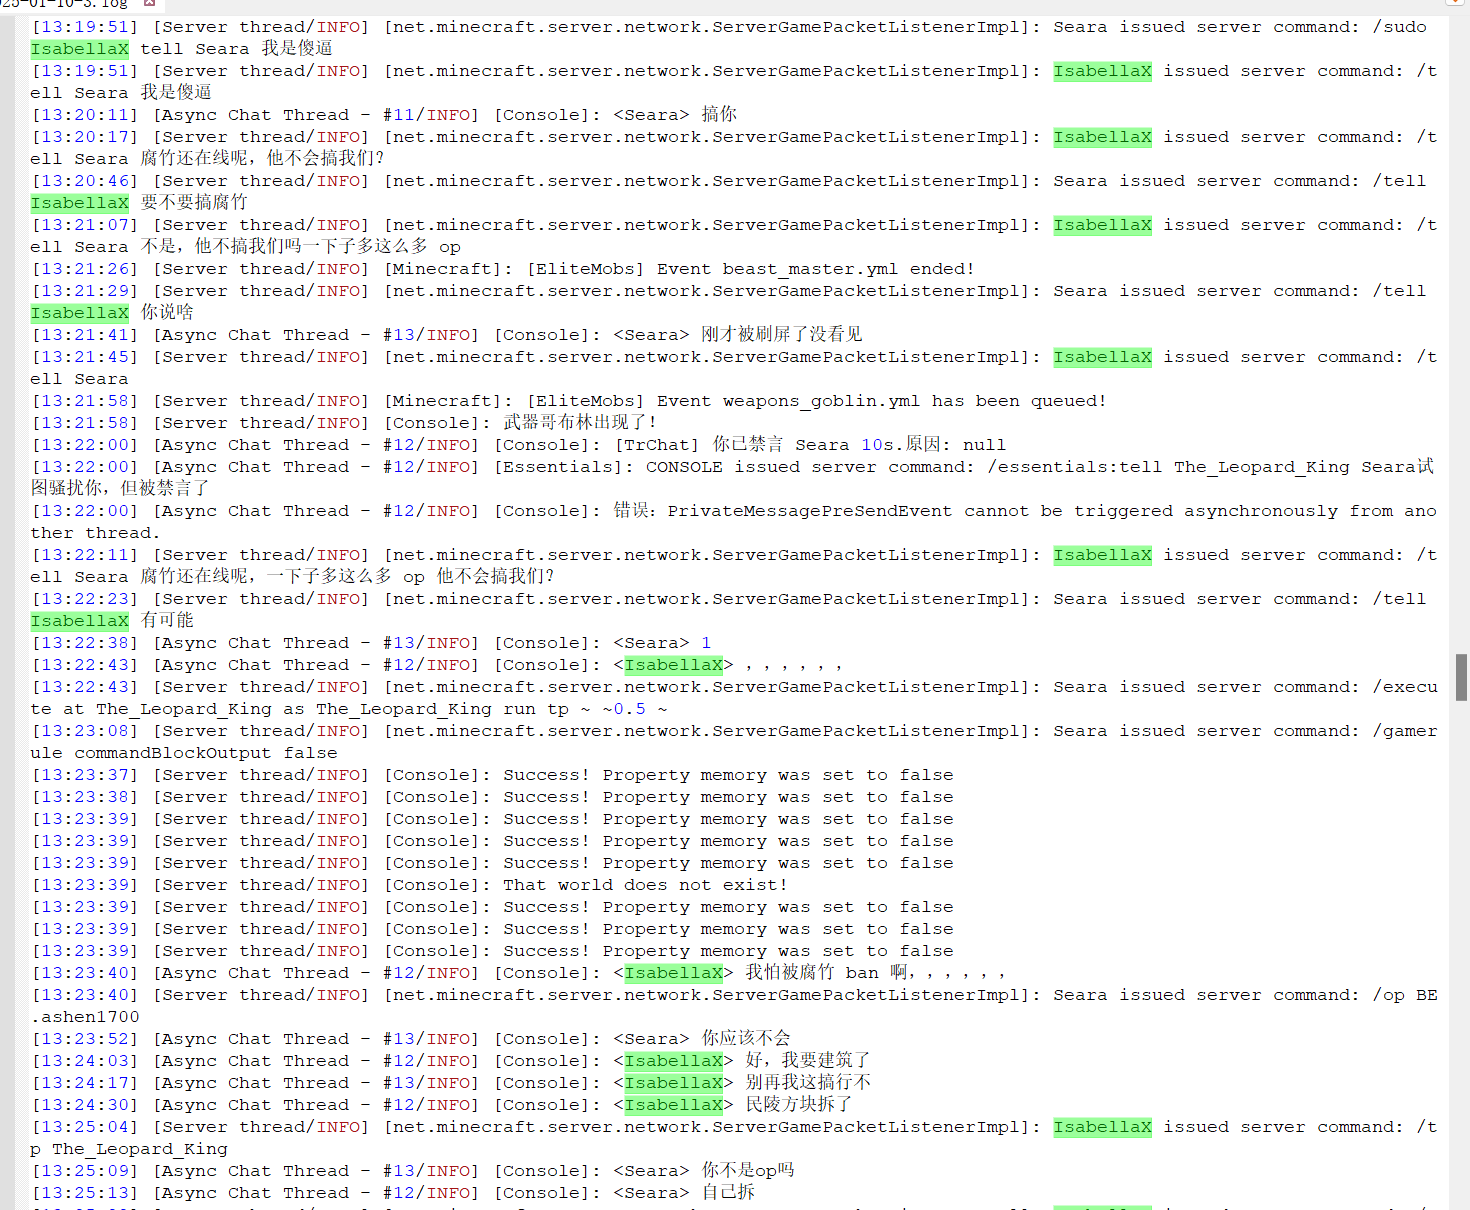Click the [13:22:38] timestamp
Viewport: 1470px width, 1210px height.
point(85,643)
